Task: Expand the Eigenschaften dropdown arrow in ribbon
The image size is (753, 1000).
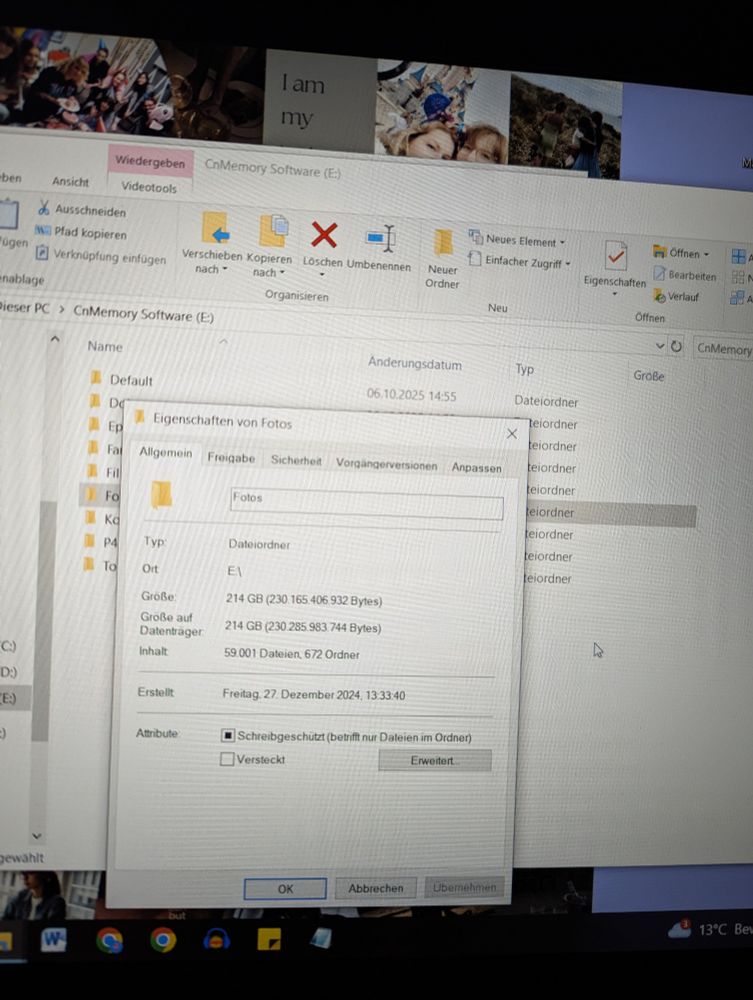Action: pos(615,294)
